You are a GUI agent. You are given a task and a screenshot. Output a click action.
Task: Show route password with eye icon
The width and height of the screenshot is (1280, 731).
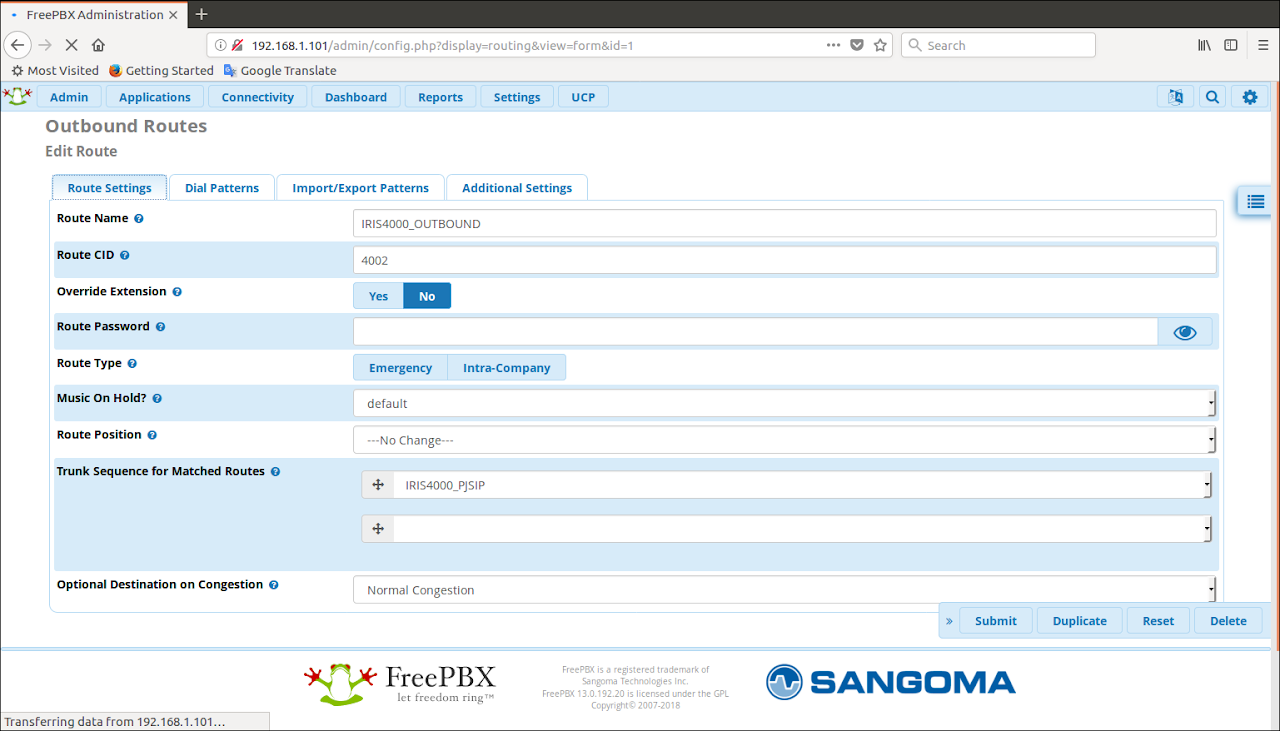[1184, 332]
